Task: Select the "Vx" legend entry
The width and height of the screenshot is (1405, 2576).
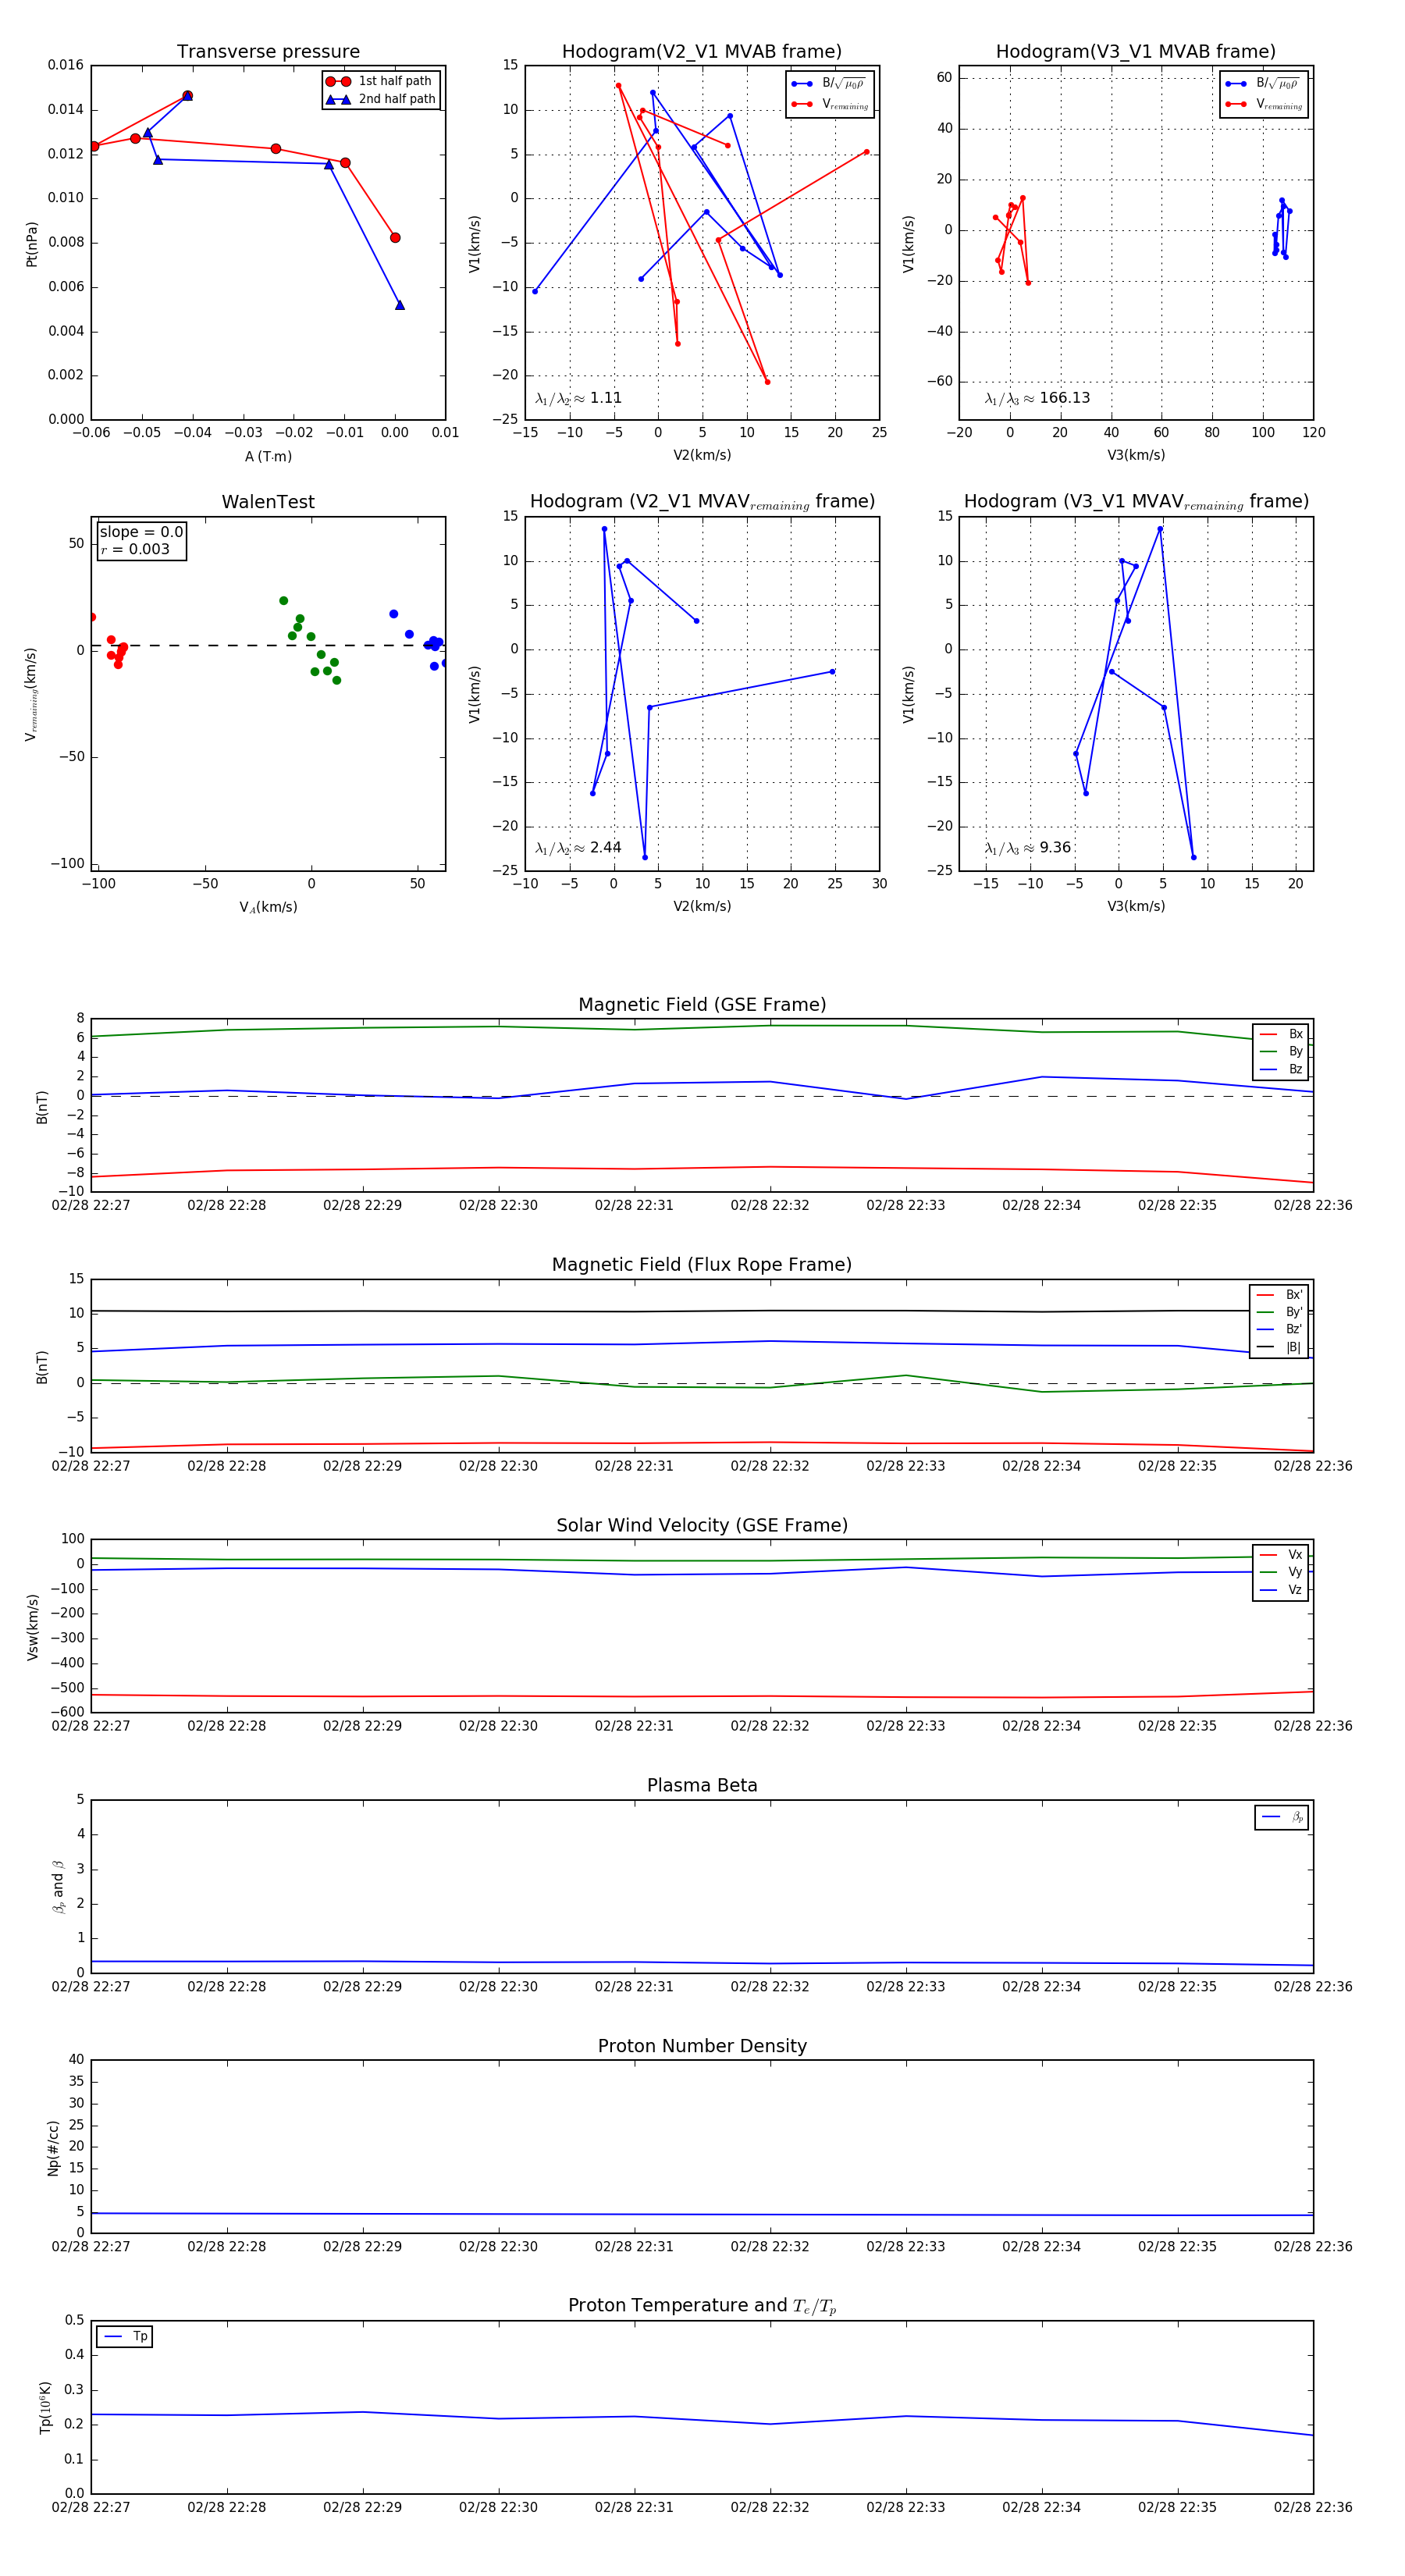Action: (1282, 1555)
